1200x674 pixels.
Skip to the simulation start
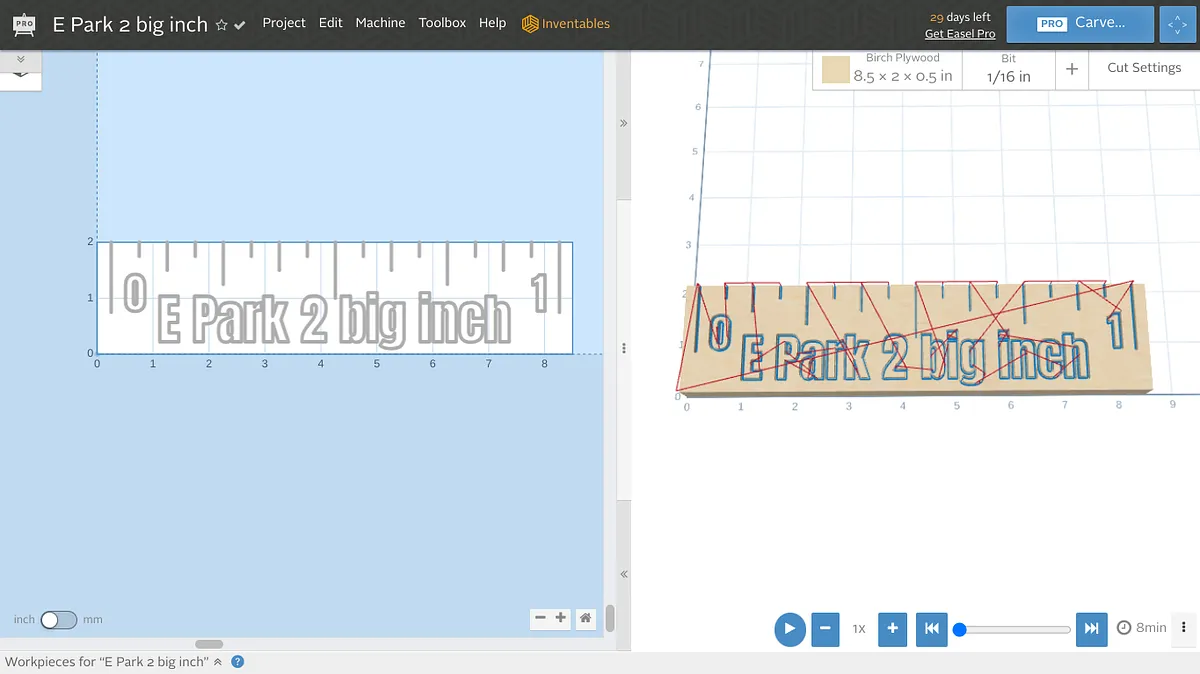pyautogui.click(x=931, y=628)
